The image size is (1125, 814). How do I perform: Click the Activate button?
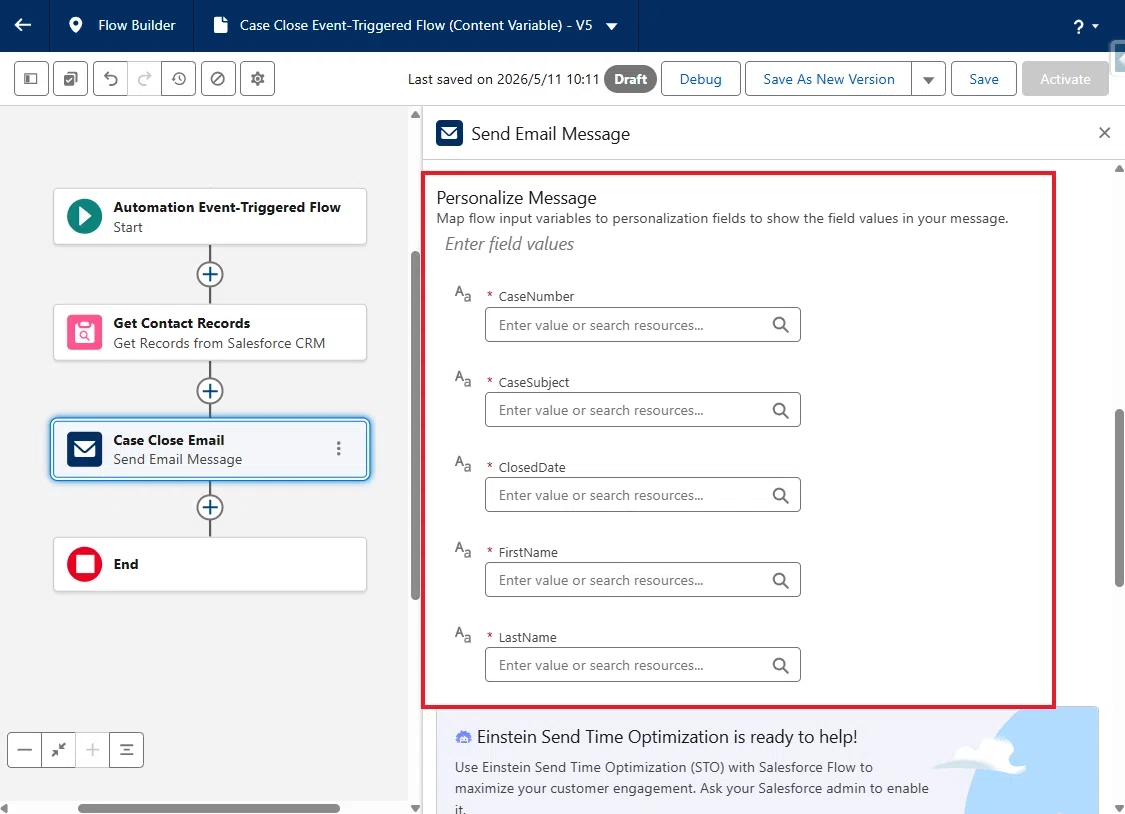point(1065,79)
